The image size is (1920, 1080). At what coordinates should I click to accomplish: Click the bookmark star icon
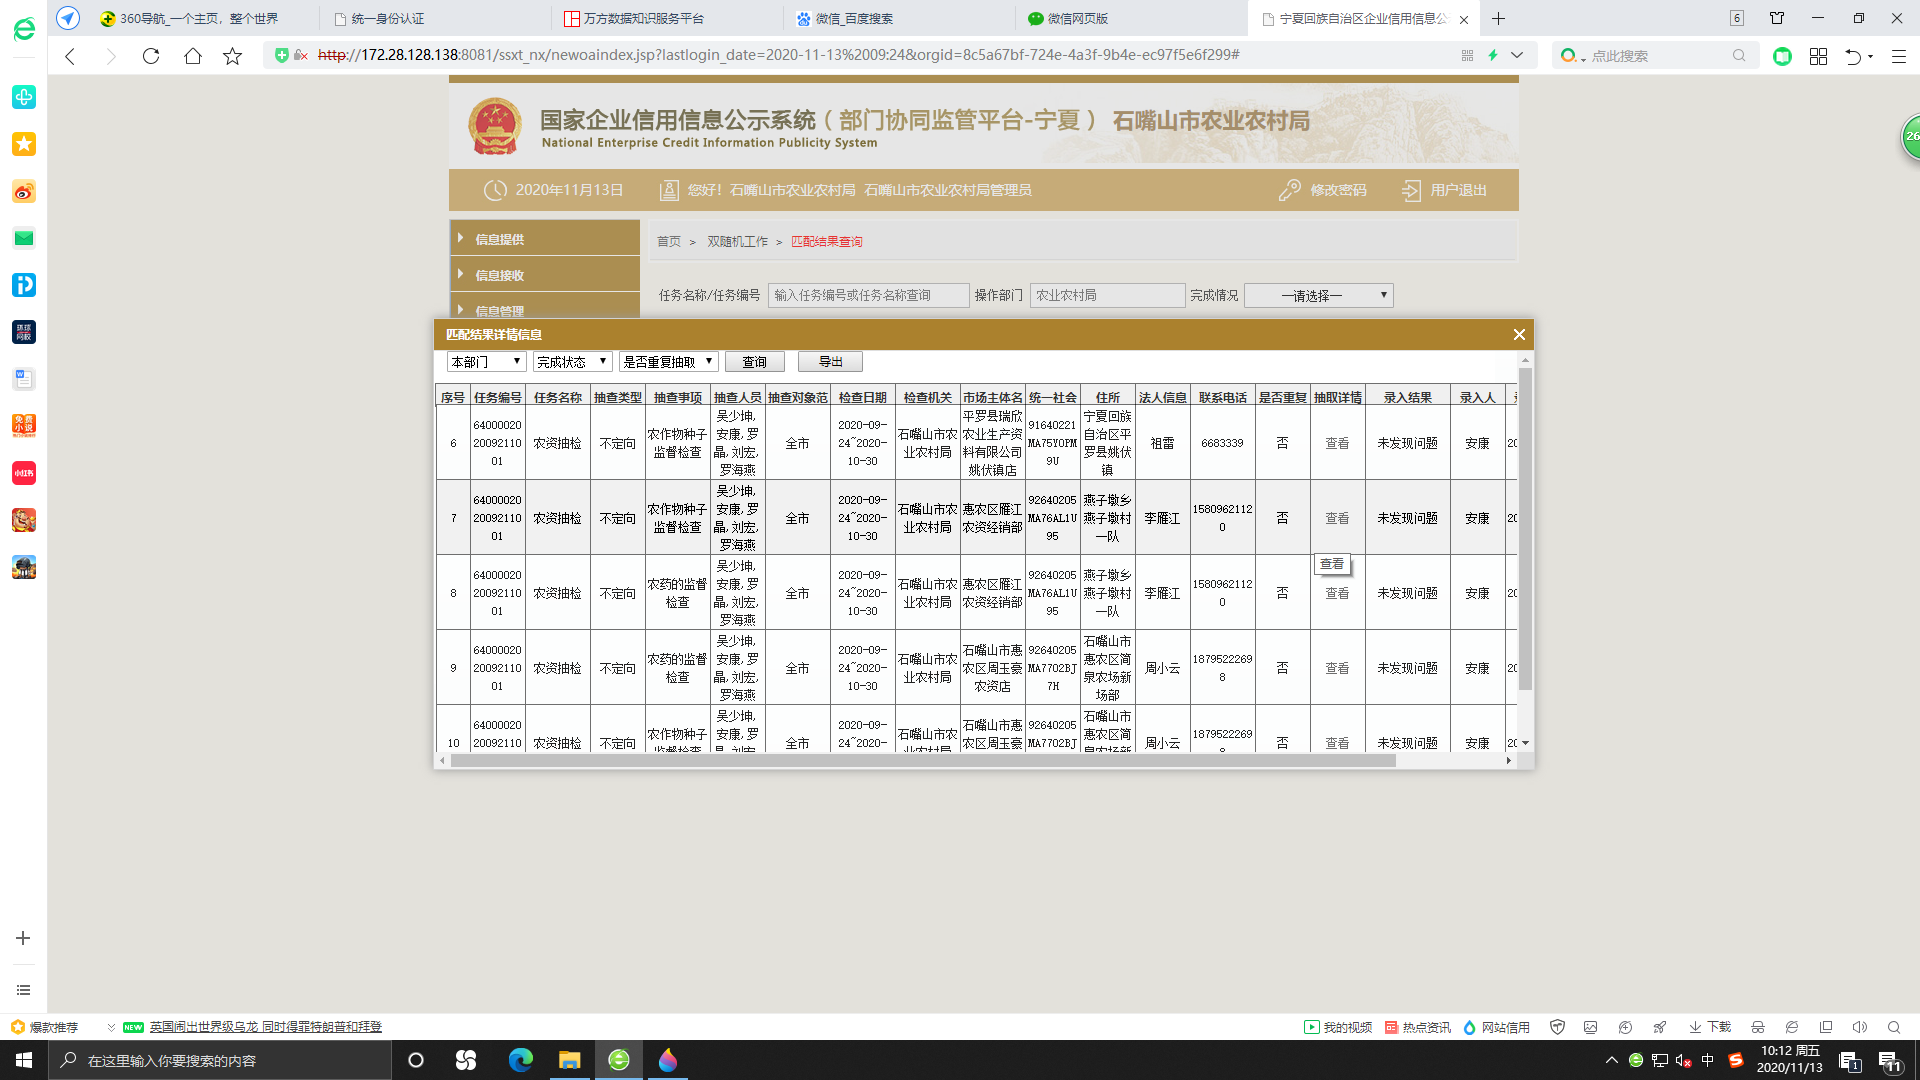tap(232, 56)
